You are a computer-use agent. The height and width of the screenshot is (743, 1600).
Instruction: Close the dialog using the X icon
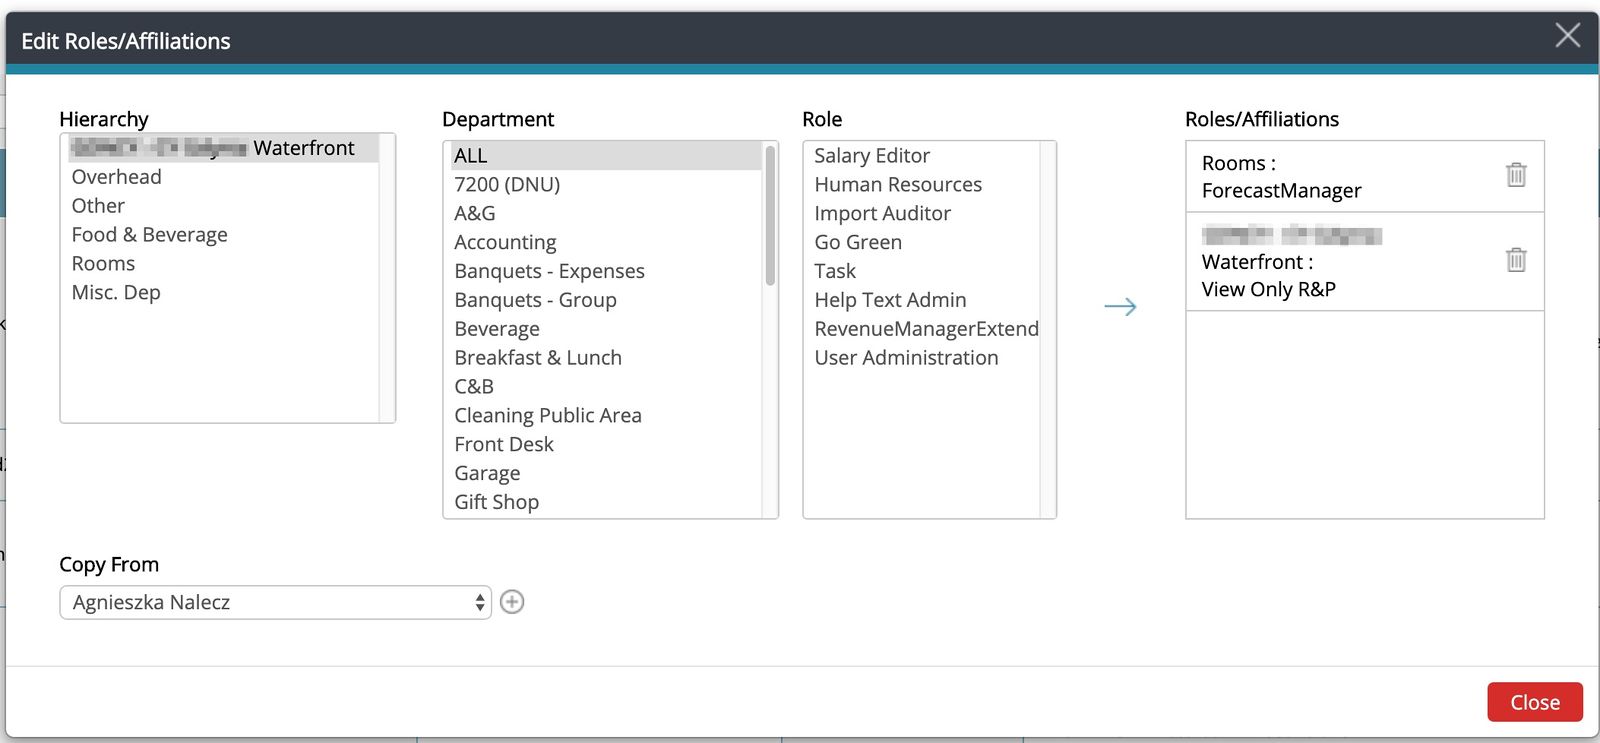tap(1567, 36)
